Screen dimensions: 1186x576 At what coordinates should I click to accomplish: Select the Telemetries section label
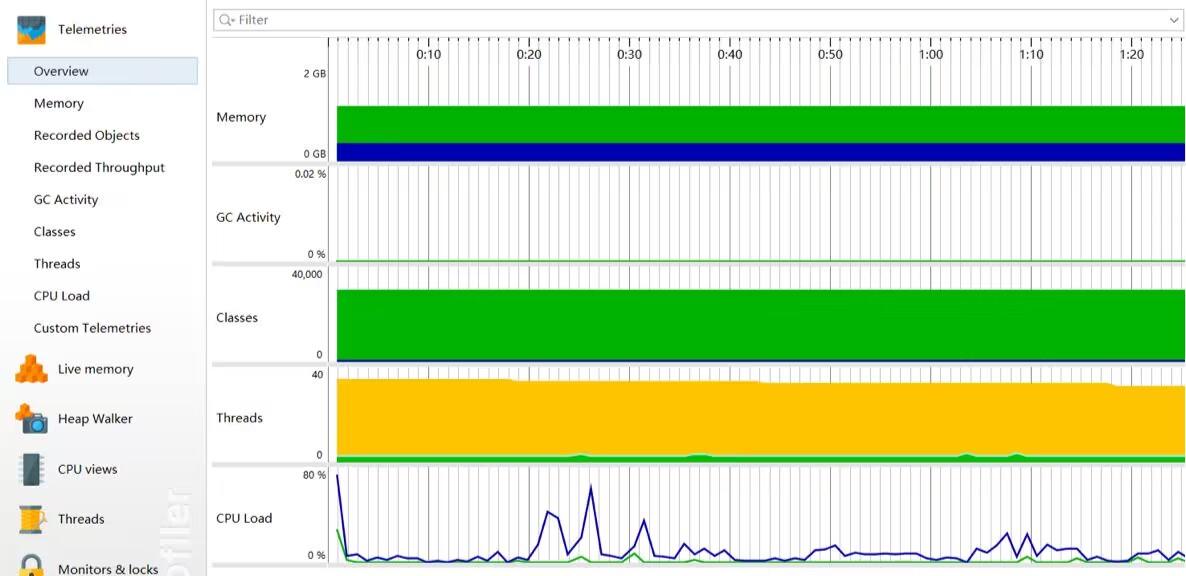pyautogui.click(x=92, y=29)
